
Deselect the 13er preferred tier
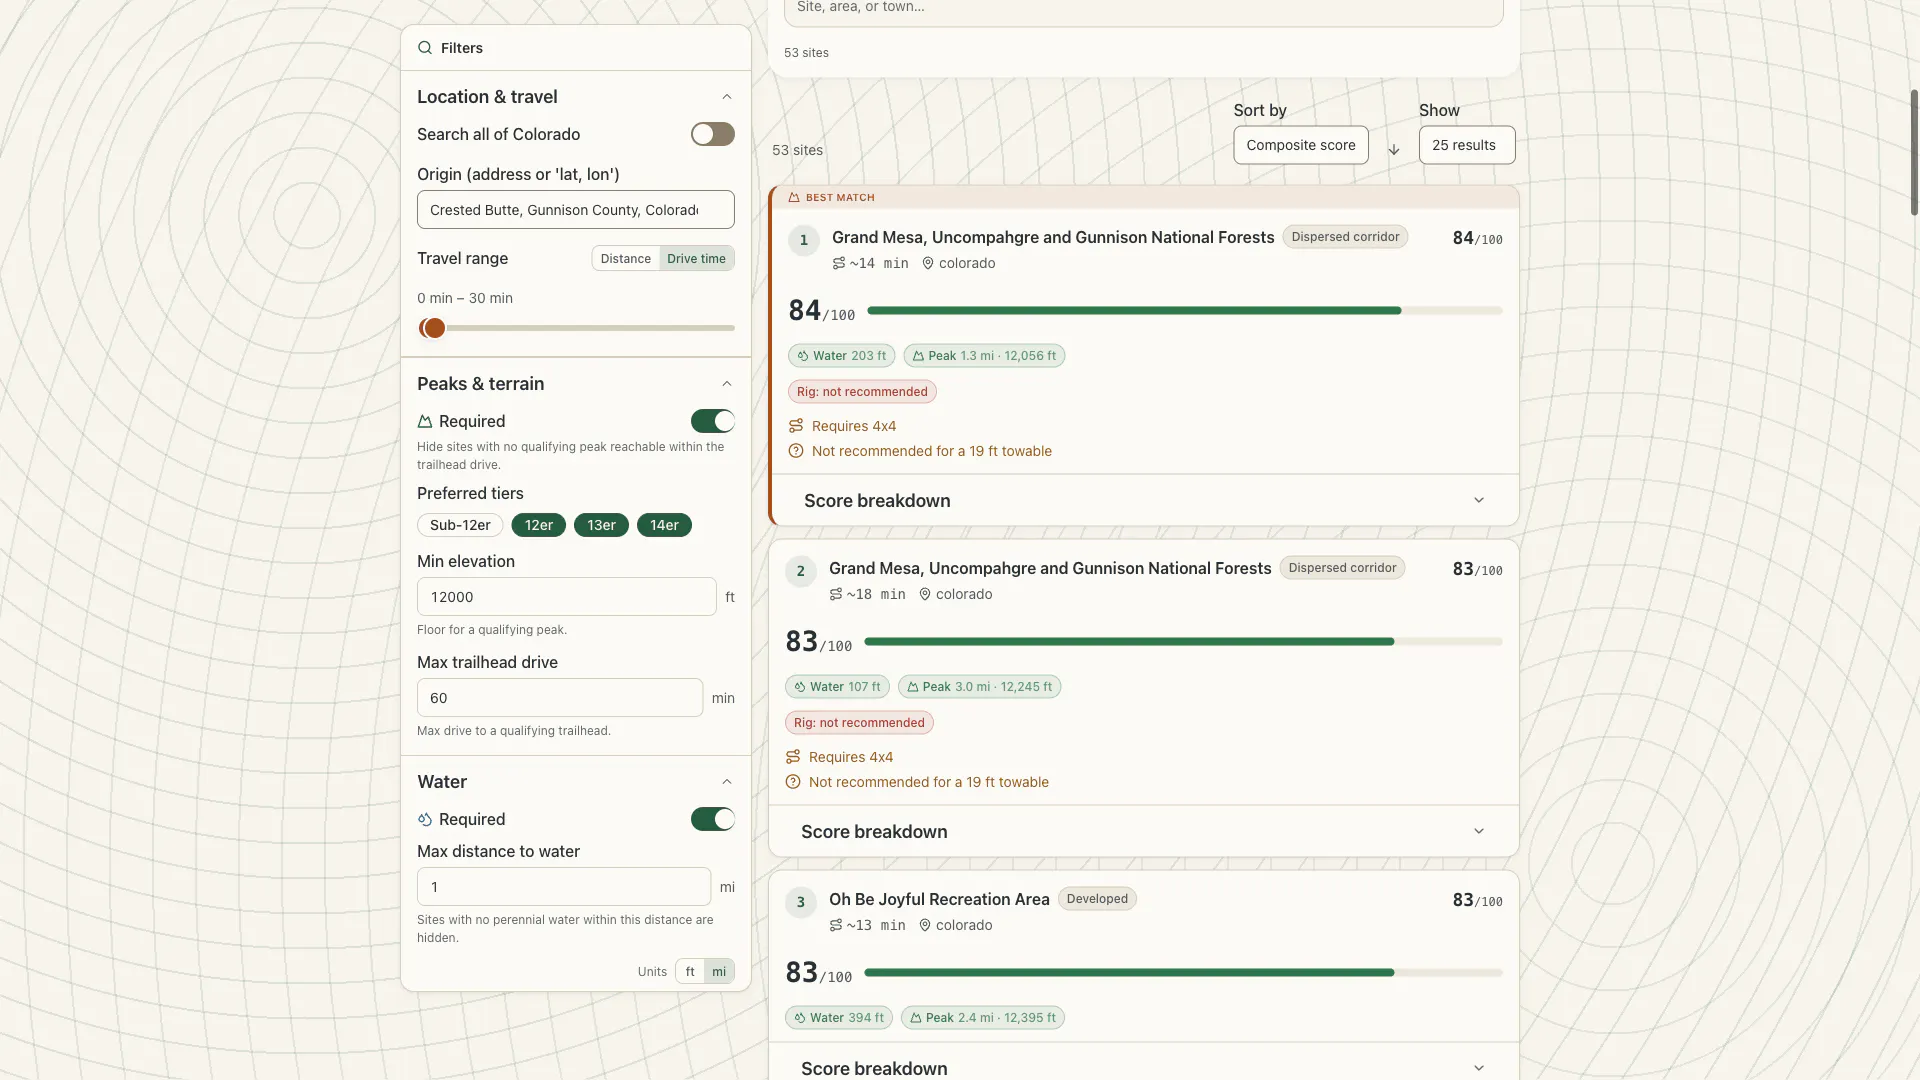(x=601, y=525)
